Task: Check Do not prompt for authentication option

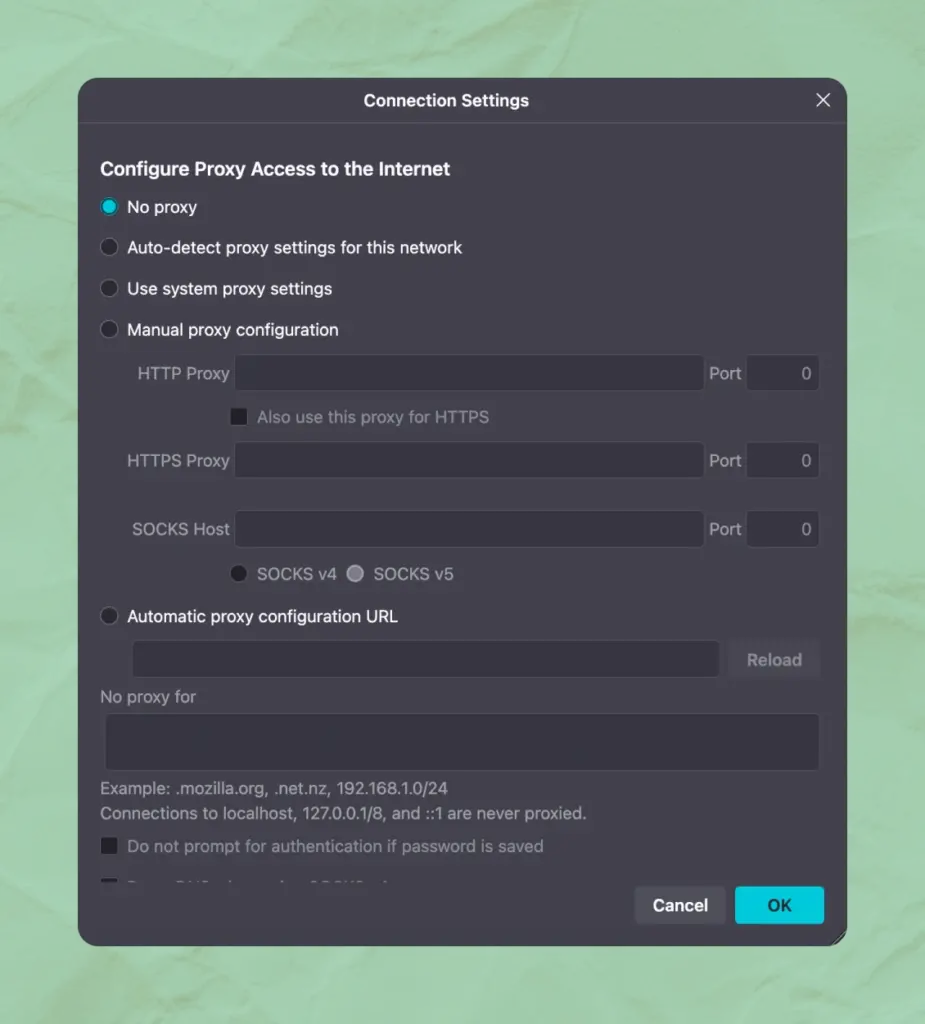Action: coord(109,846)
